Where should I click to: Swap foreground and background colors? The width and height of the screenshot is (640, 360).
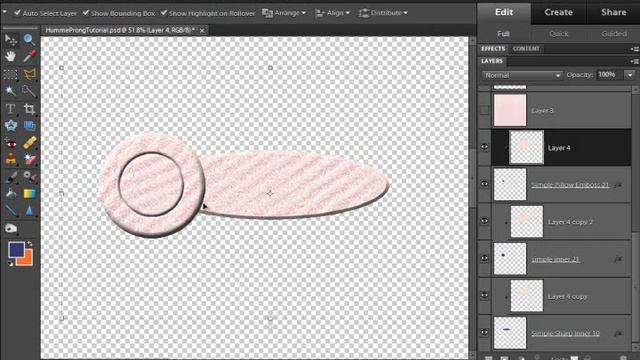[x=29, y=244]
